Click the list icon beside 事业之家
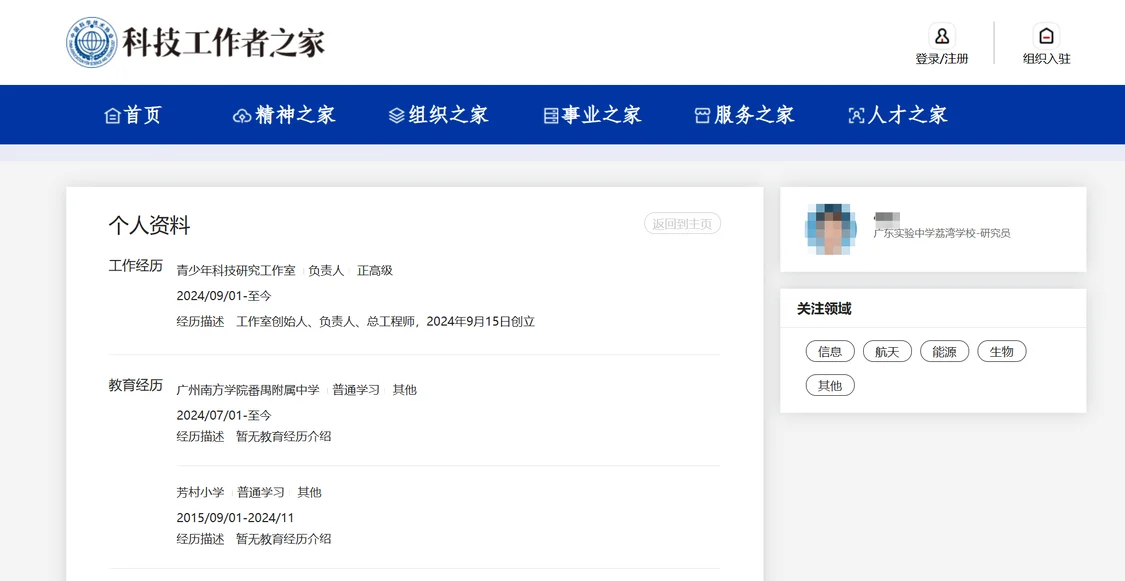The height and width of the screenshot is (581, 1125). [550, 115]
